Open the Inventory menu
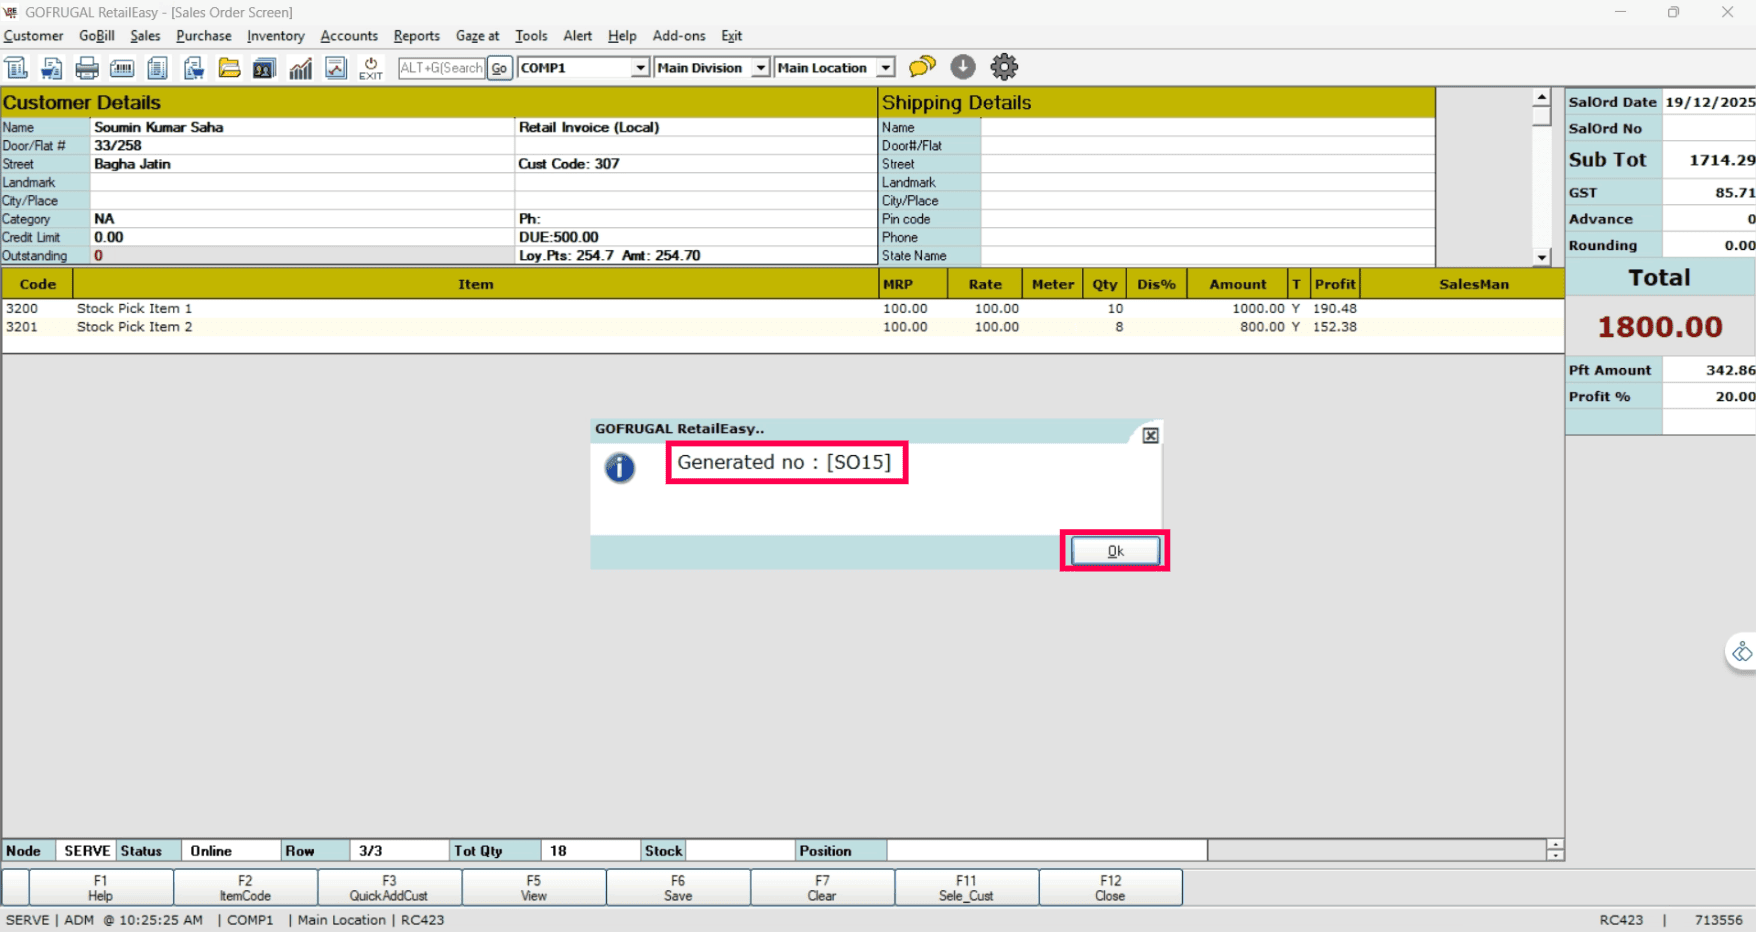Viewport: 1756px width, 932px height. (276, 36)
